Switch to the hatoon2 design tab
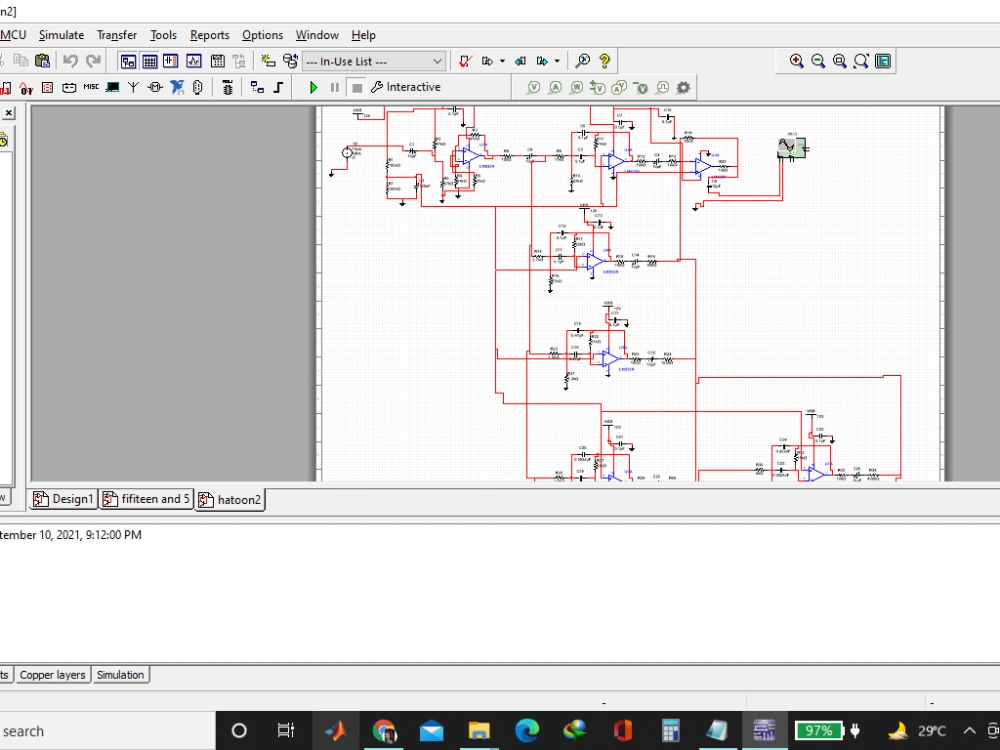Viewport: 1000px width, 750px height. coord(230,499)
